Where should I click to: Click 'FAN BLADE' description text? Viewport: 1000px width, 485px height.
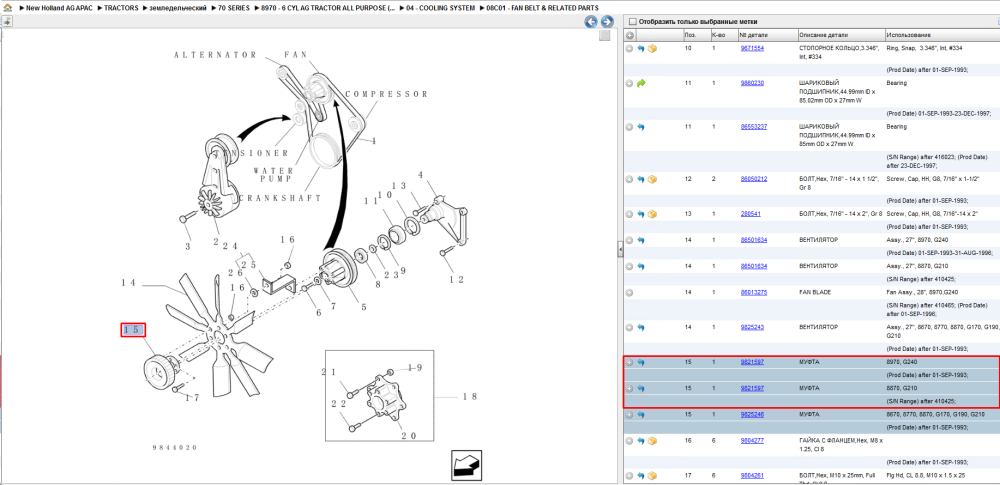click(x=814, y=292)
